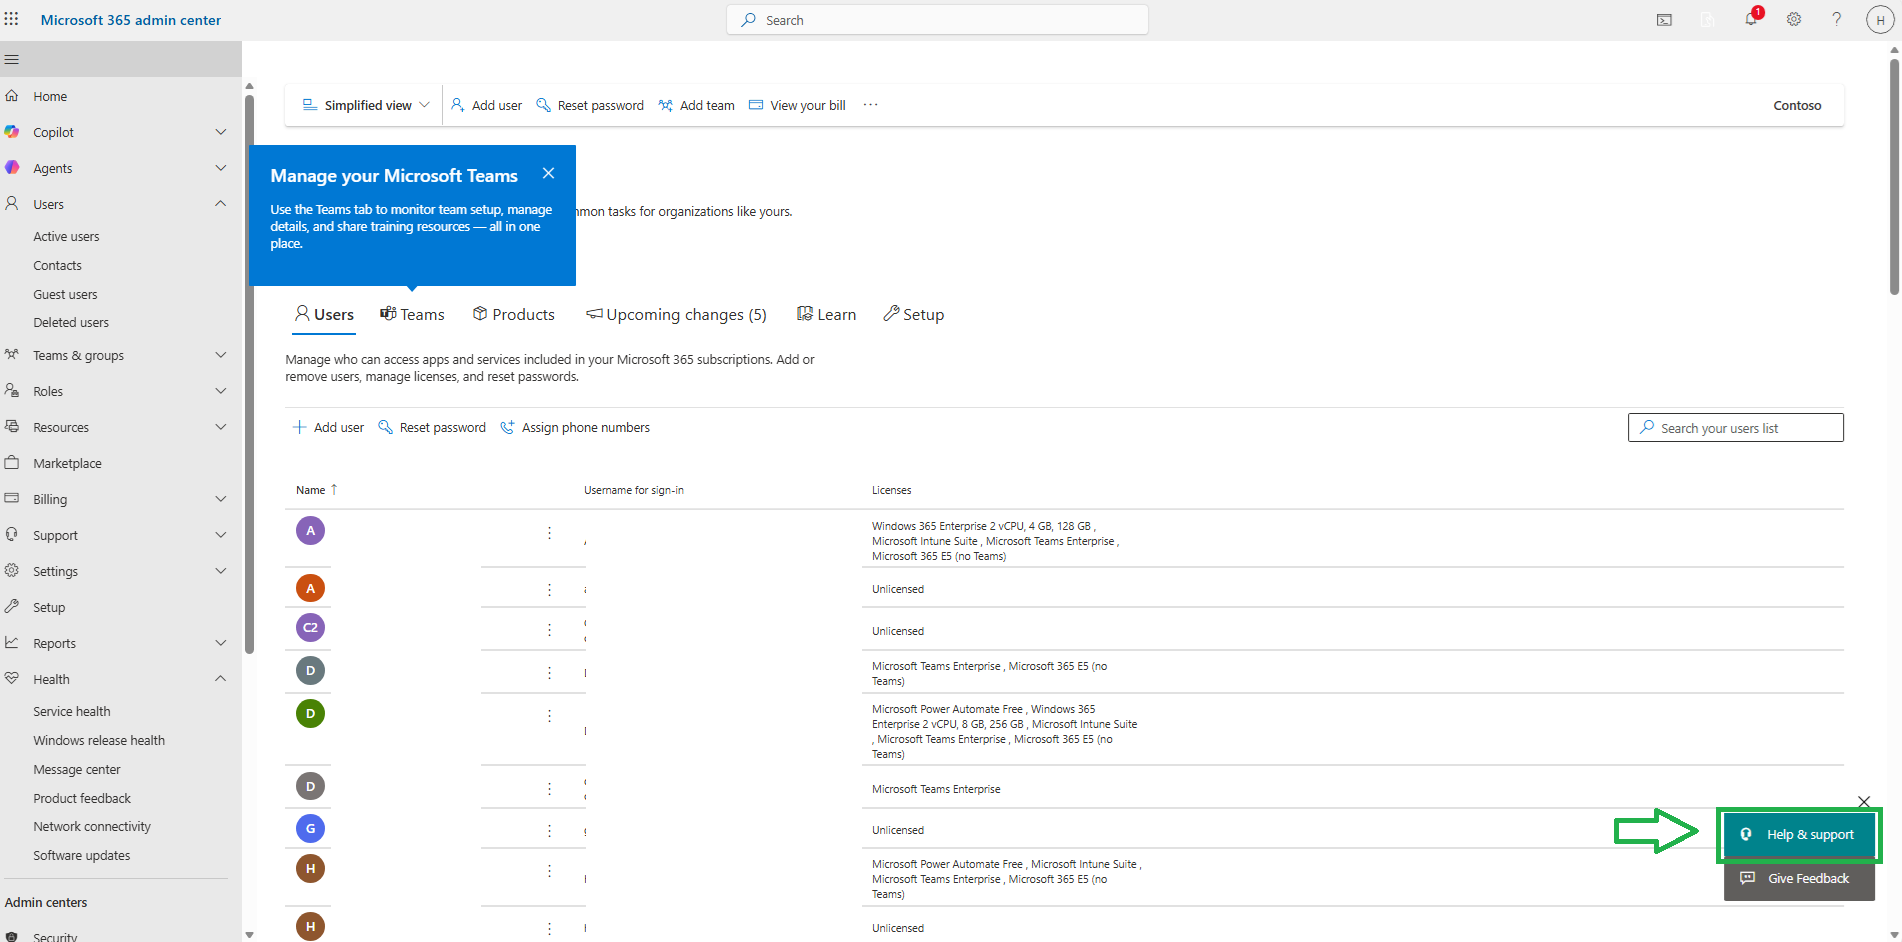Click the help question mark icon
Image resolution: width=1902 pixels, height=942 pixels.
tap(1836, 19)
